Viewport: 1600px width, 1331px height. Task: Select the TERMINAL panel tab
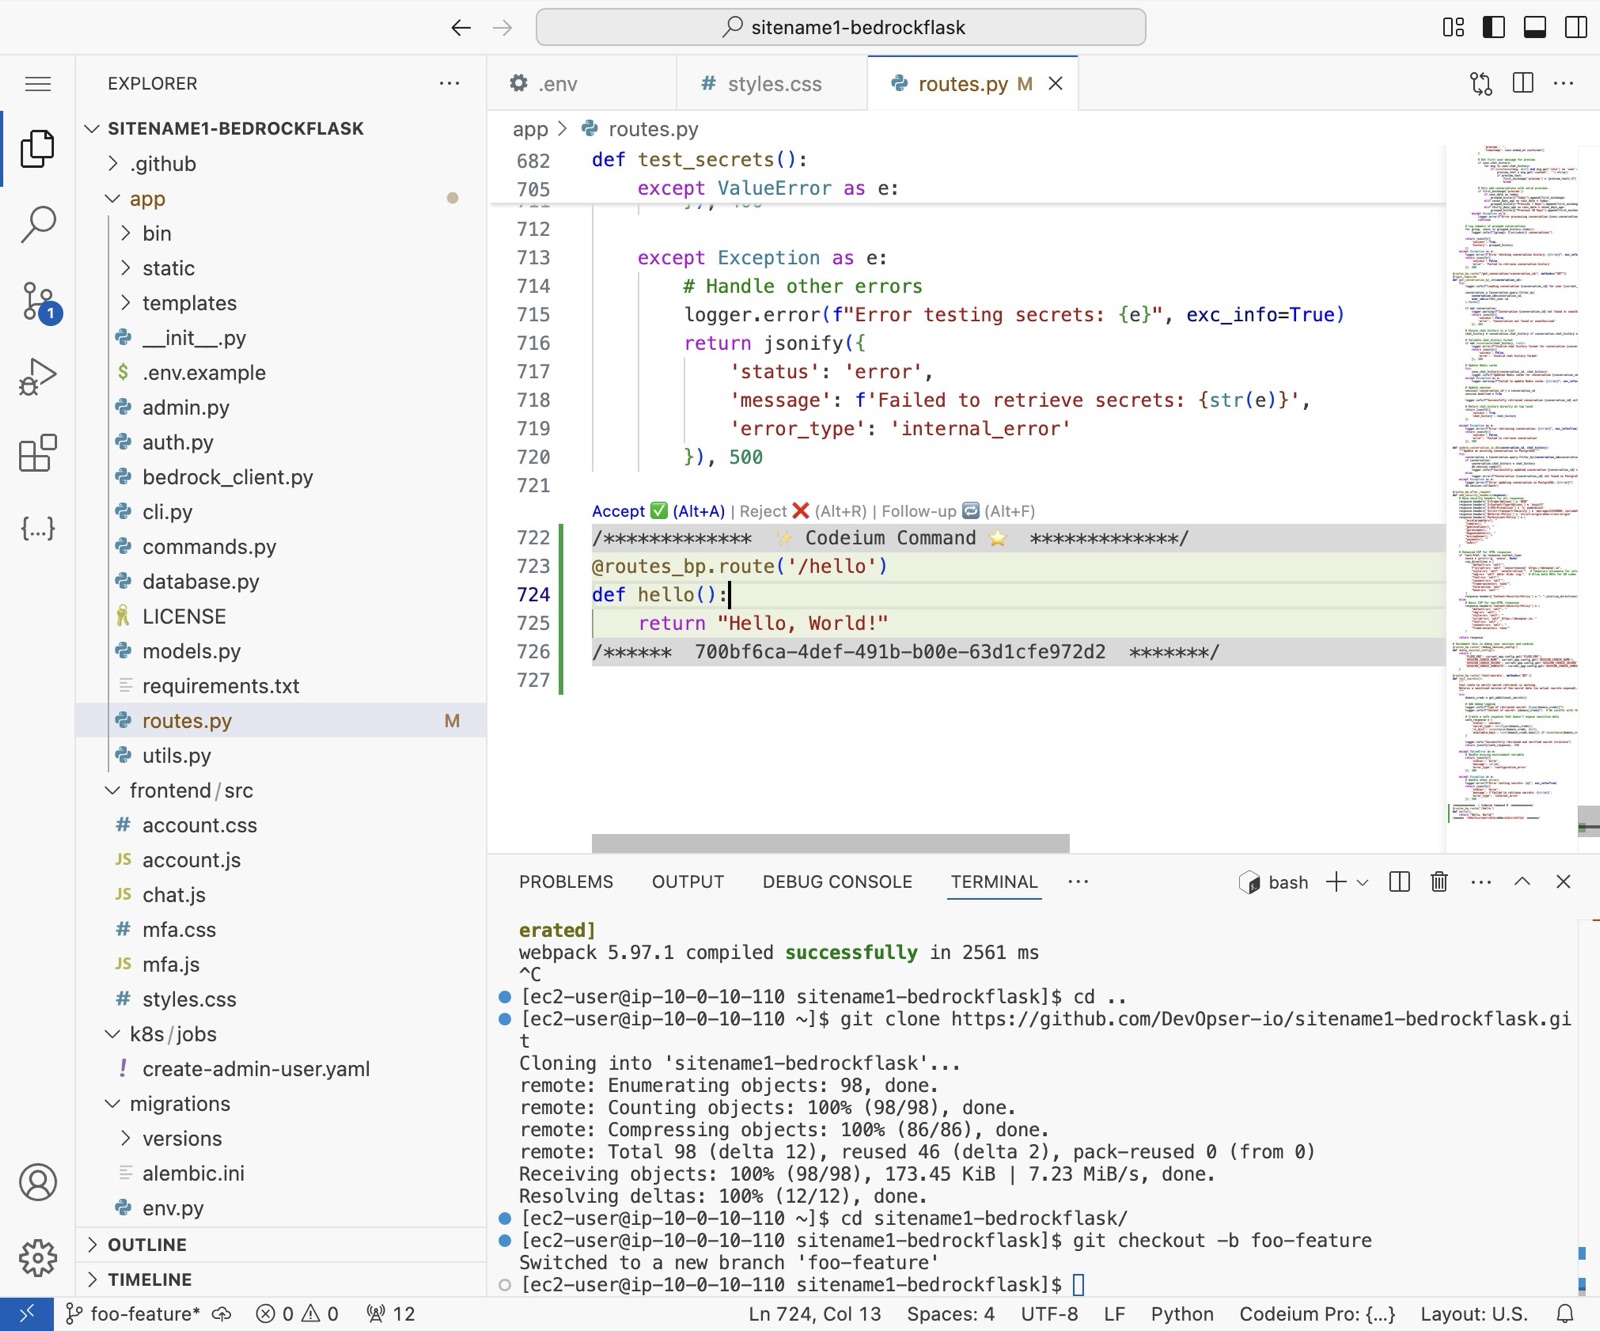point(994,882)
